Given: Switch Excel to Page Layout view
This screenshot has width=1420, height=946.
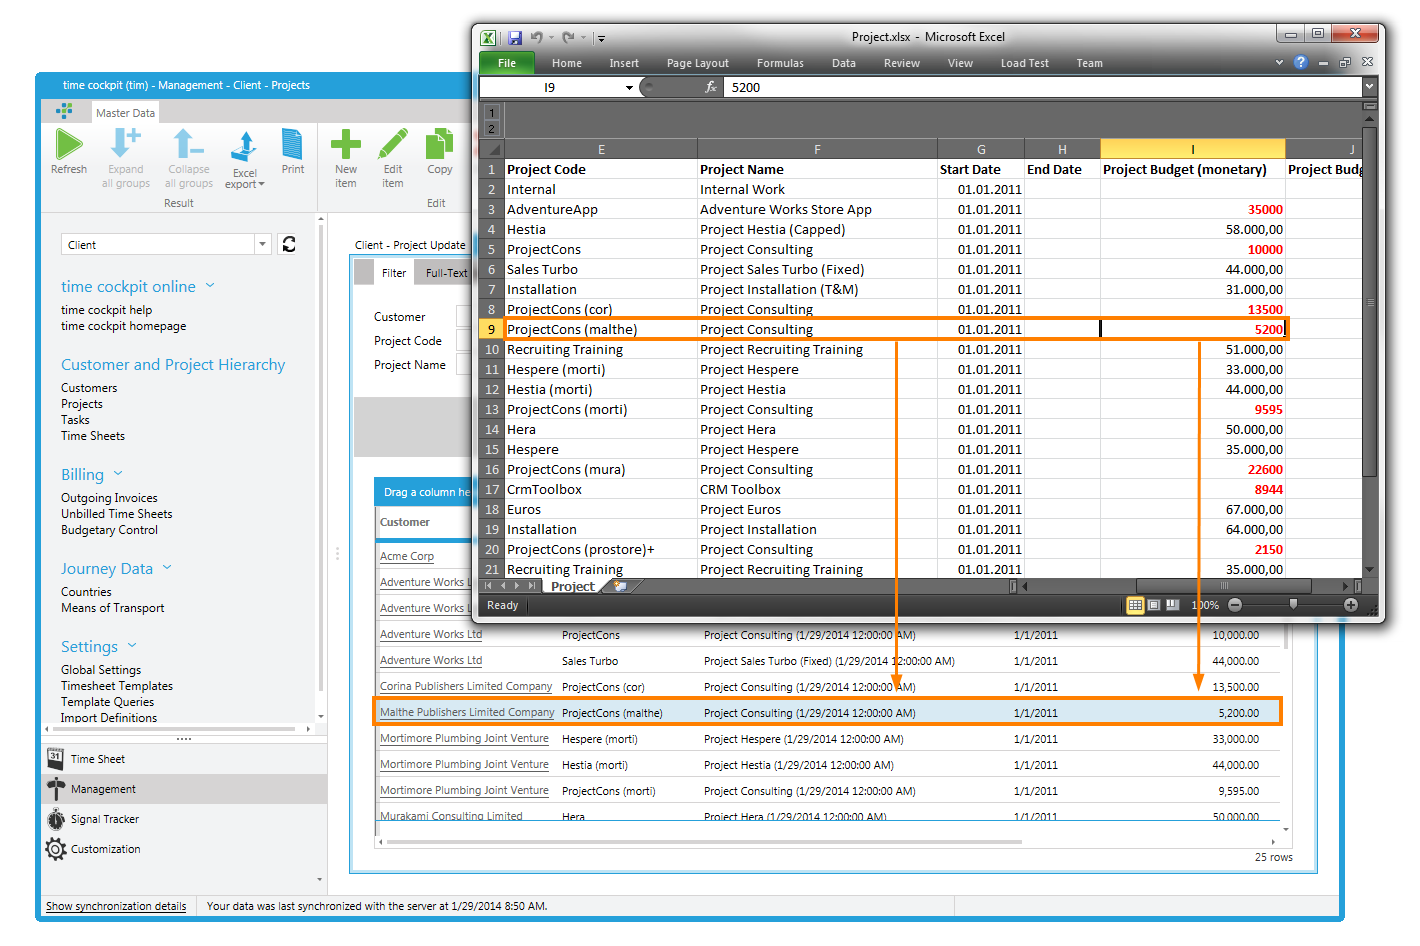Looking at the screenshot, I should [x=1154, y=605].
